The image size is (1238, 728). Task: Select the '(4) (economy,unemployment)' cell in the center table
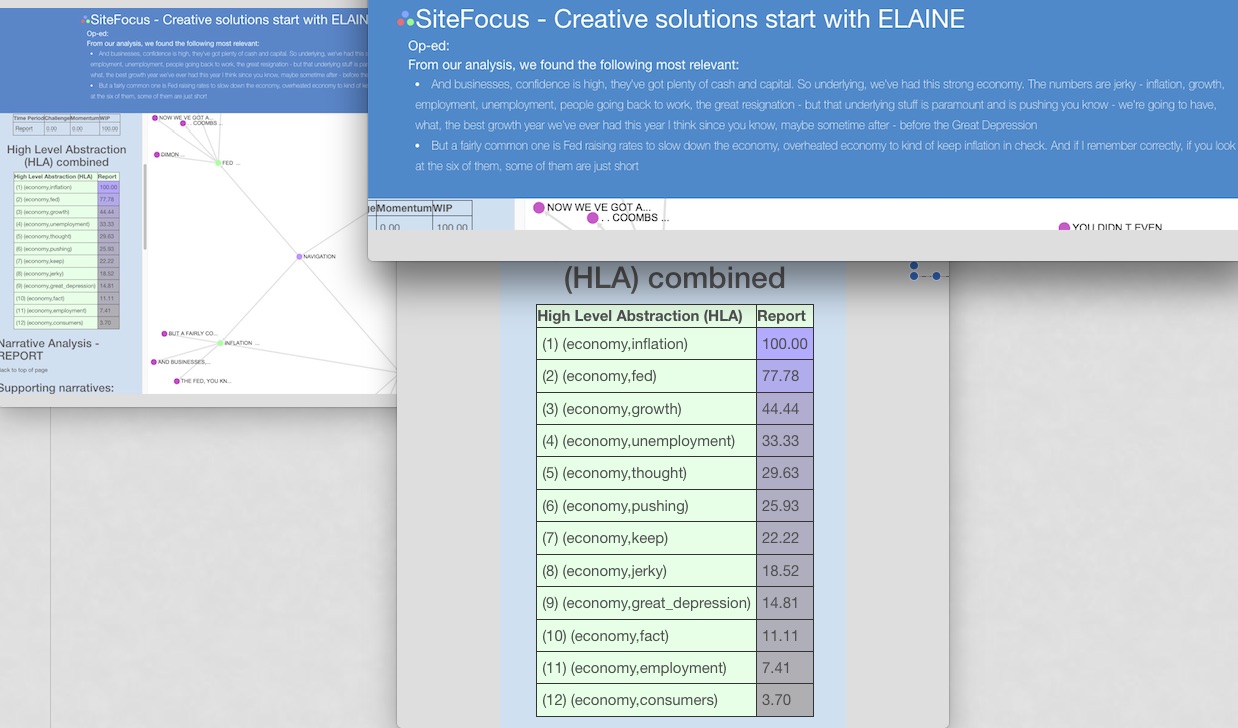click(x=646, y=441)
